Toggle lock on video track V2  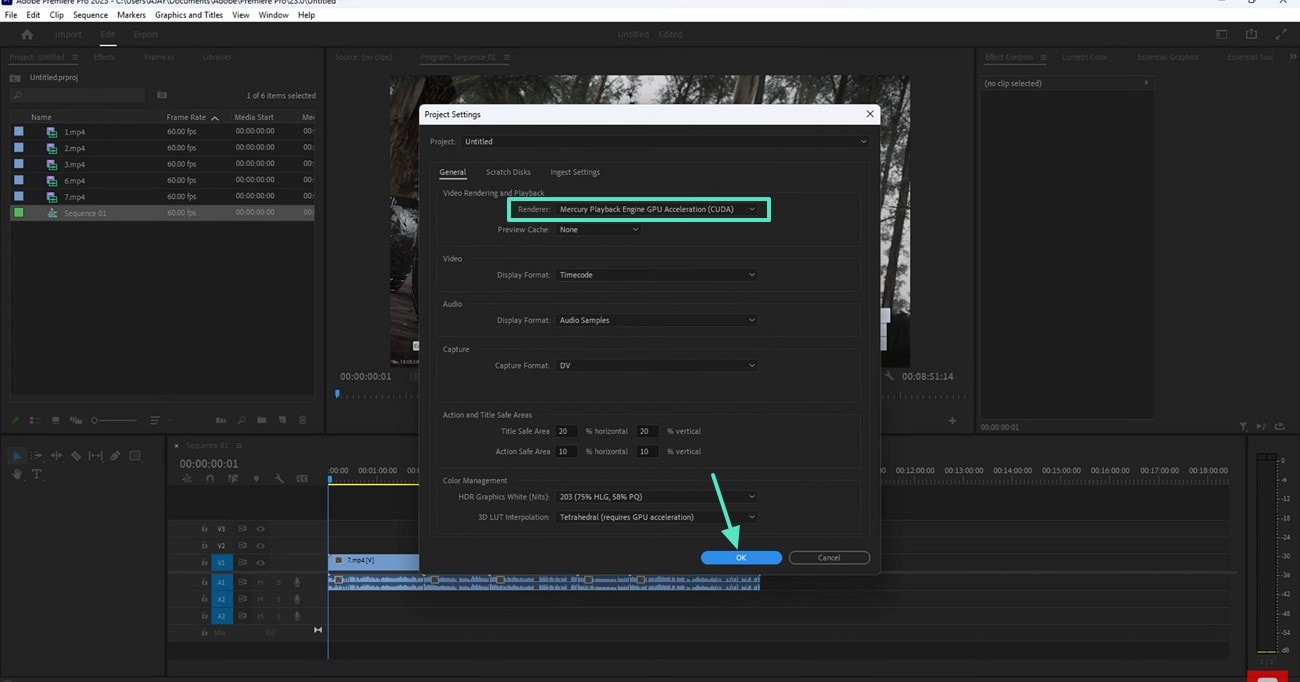[204, 546]
